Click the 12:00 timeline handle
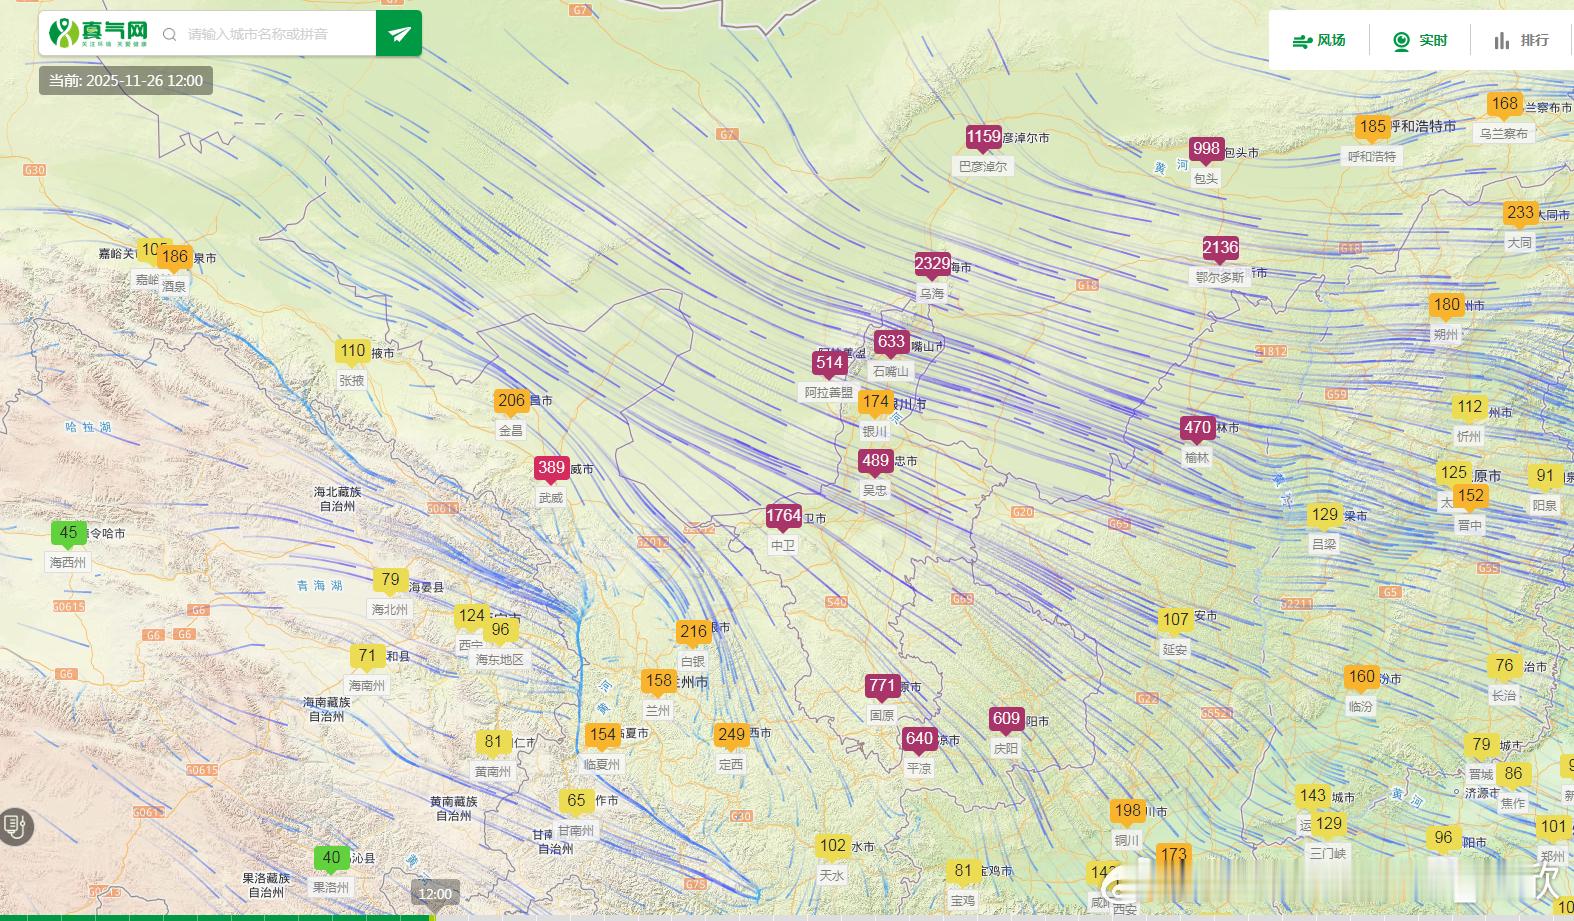The image size is (1574, 921). pos(435,894)
